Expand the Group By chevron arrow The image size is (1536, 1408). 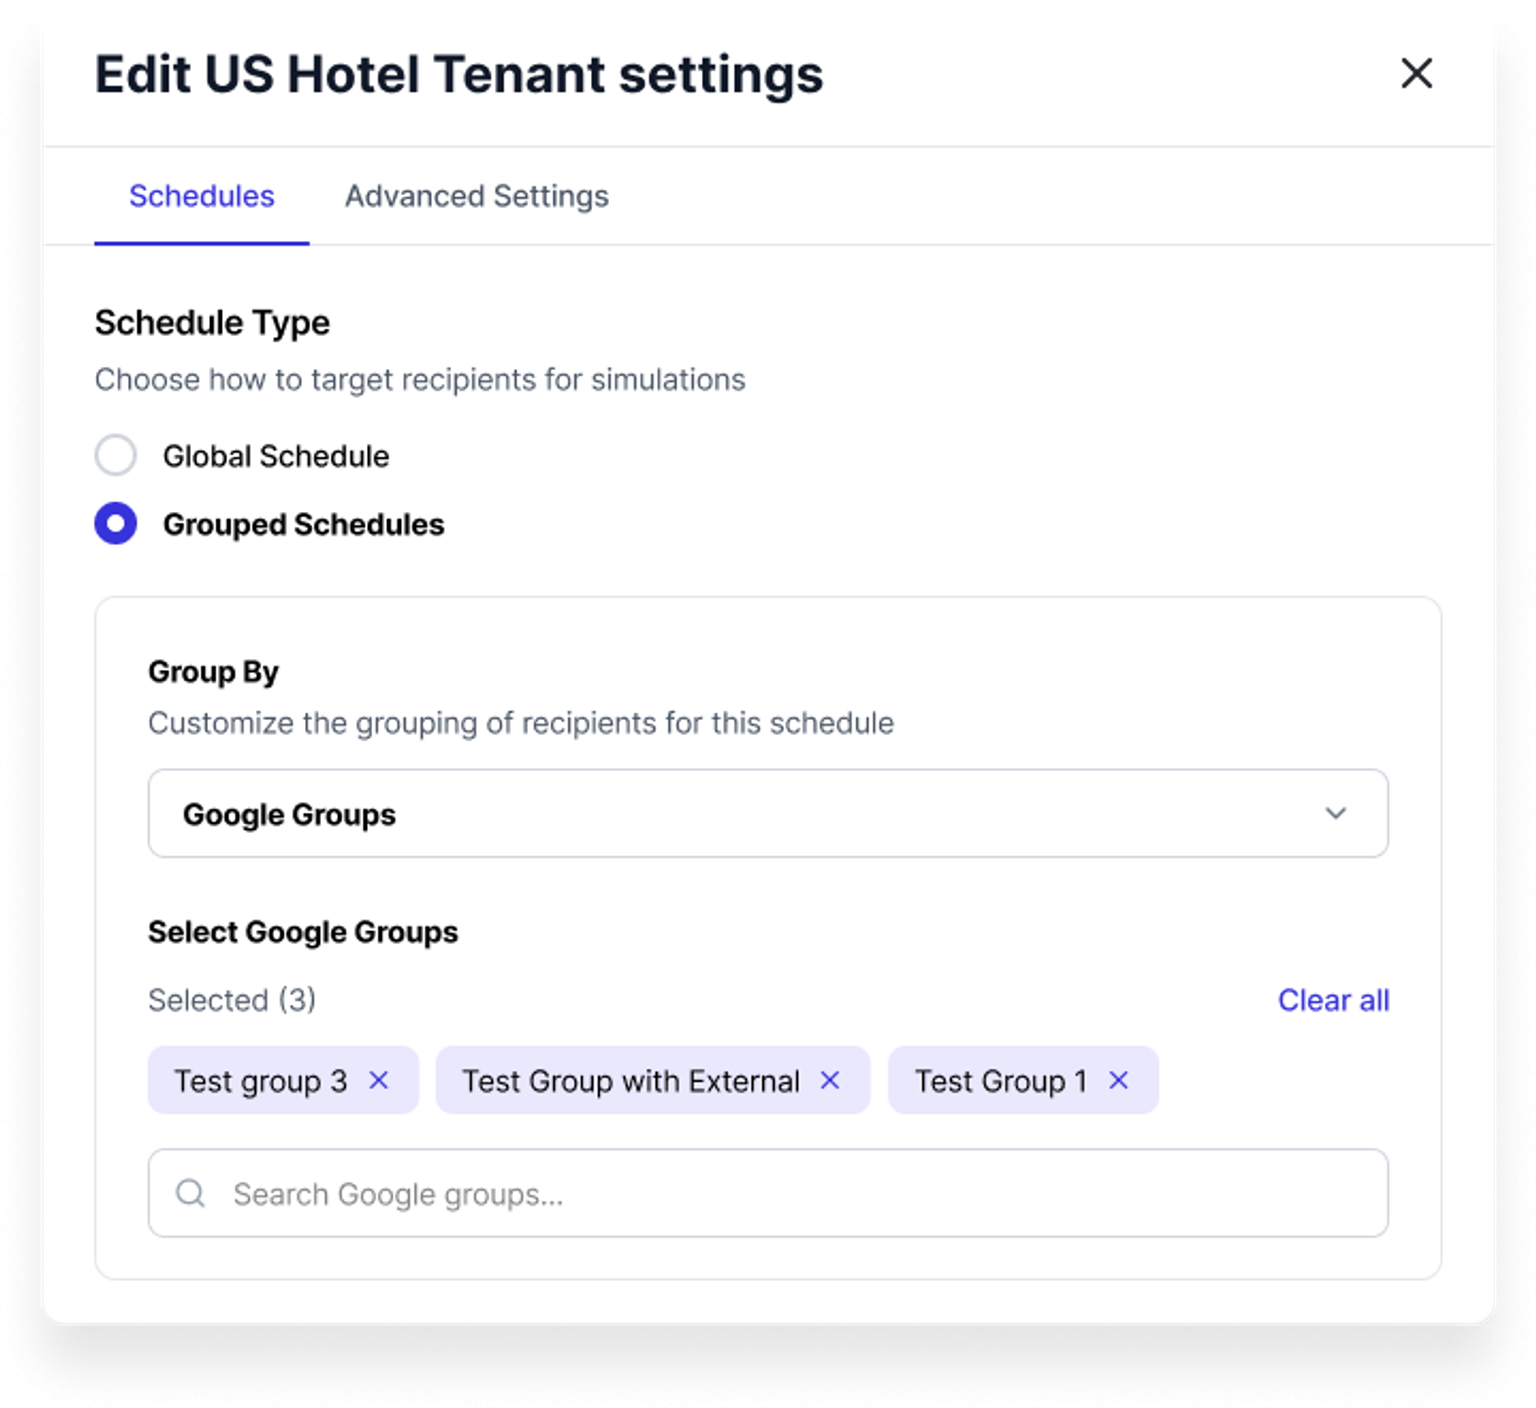[x=1336, y=813]
